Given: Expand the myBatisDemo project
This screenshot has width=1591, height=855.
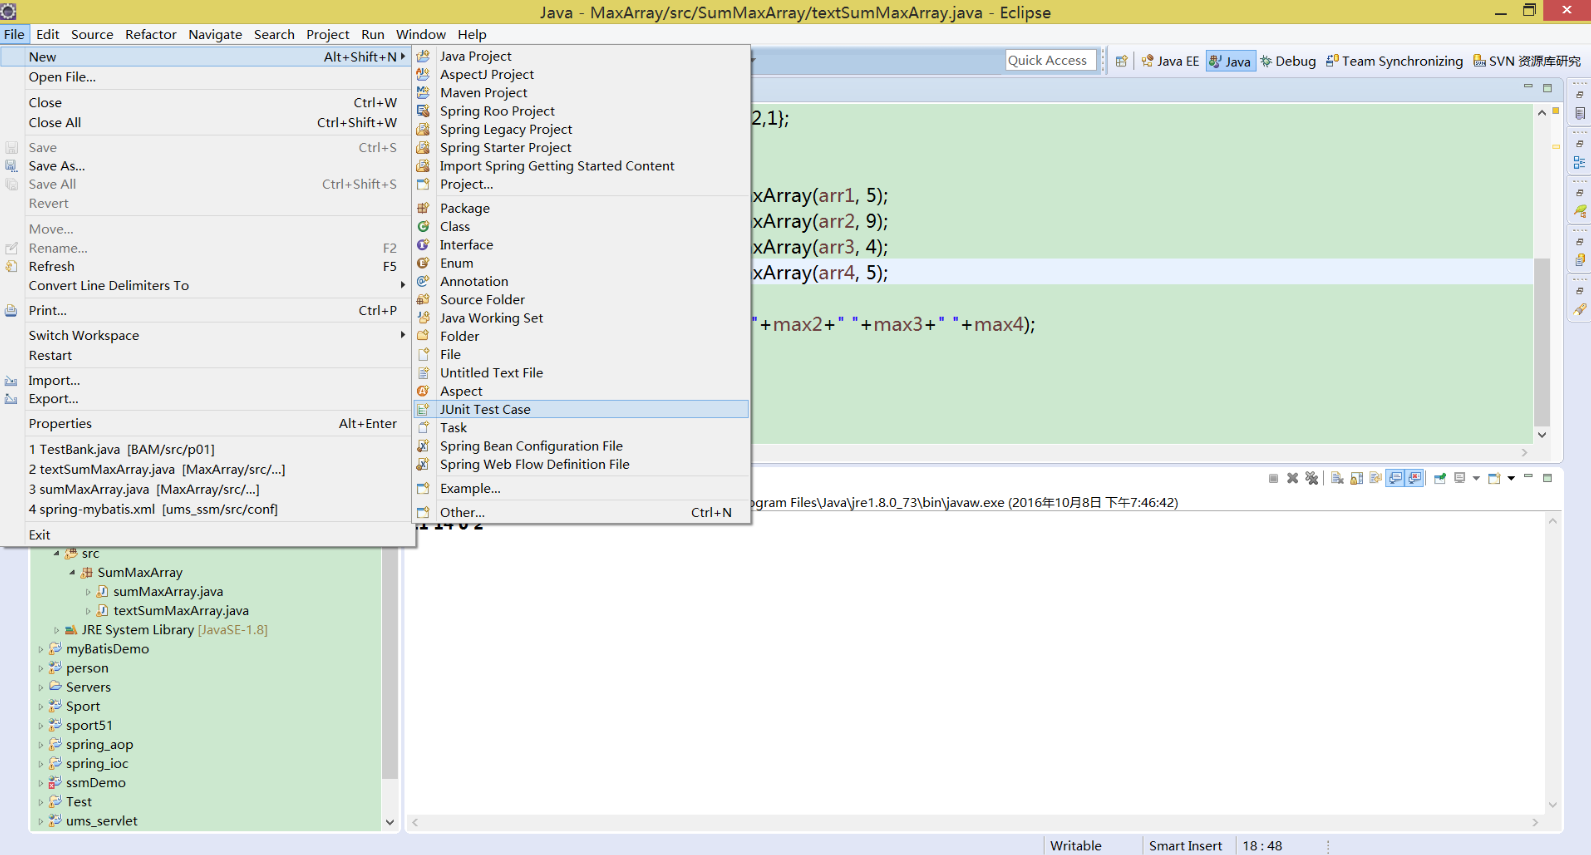Looking at the screenshot, I should 41,649.
